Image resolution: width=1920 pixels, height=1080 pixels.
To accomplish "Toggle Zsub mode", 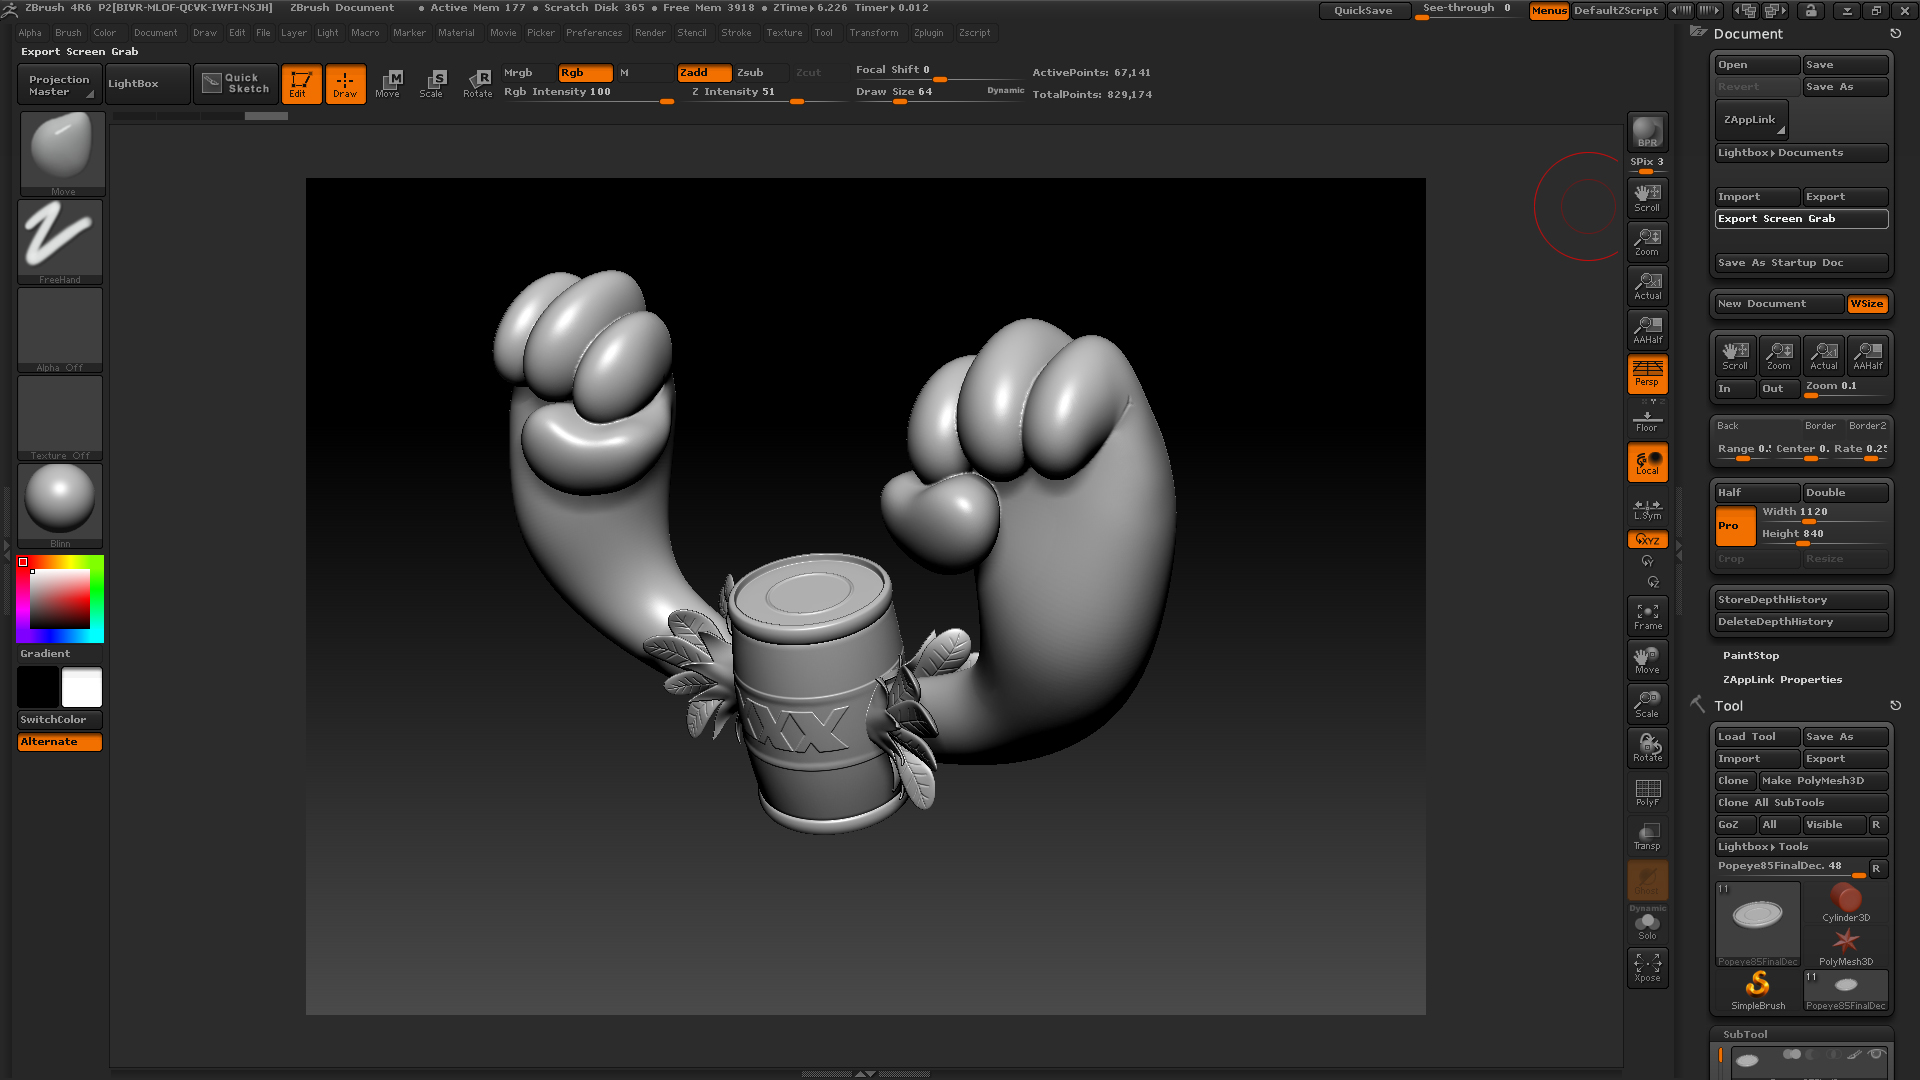I will pos(762,73).
